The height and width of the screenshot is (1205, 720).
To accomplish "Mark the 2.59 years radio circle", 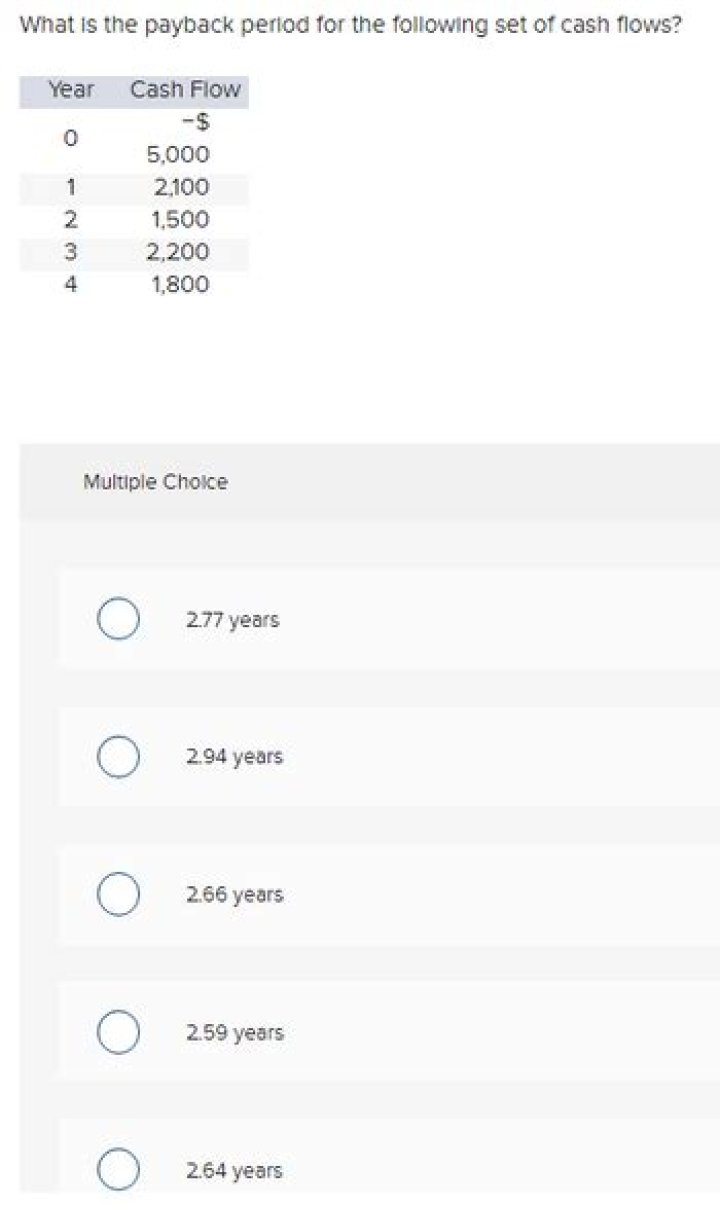I will pyautogui.click(x=118, y=1032).
